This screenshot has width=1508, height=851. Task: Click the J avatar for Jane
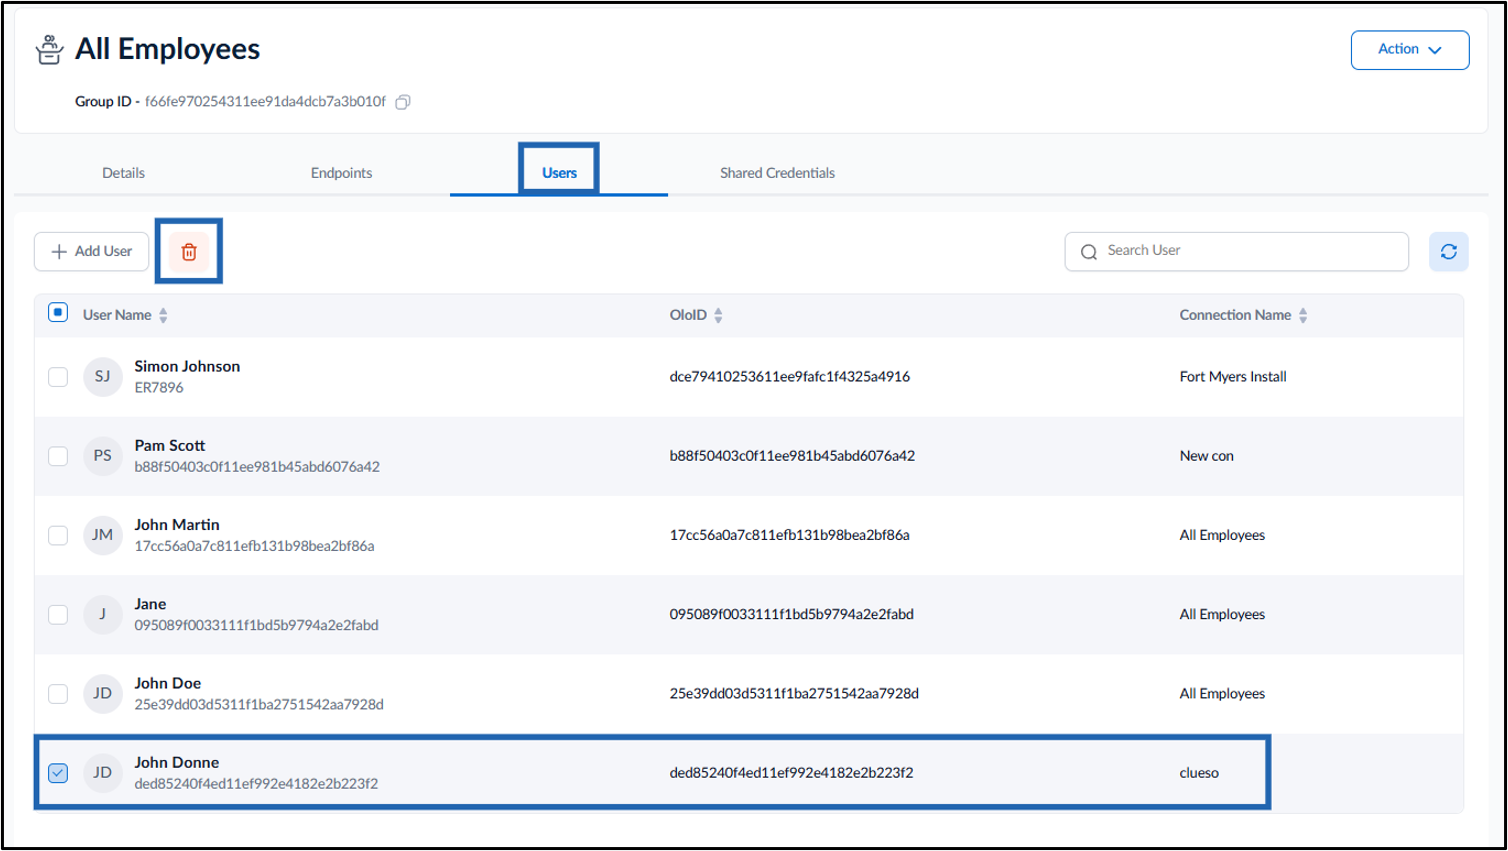[102, 614]
